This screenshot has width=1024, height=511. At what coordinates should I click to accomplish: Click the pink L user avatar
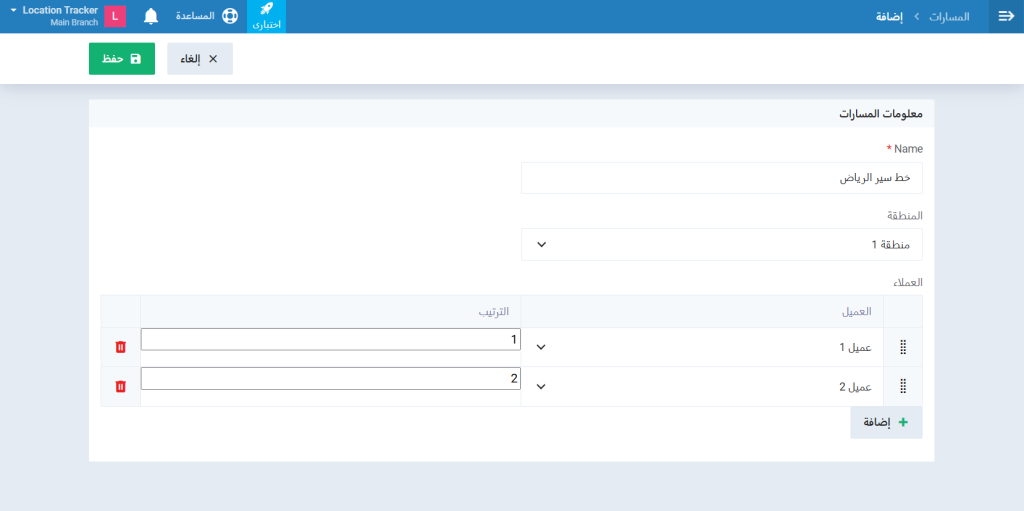point(115,16)
